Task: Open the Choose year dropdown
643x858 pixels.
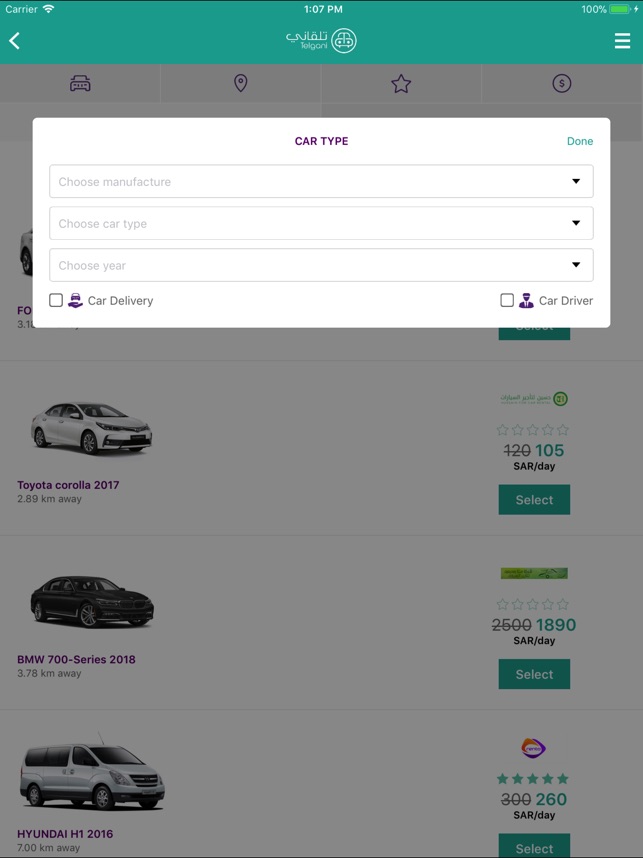Action: [321, 265]
